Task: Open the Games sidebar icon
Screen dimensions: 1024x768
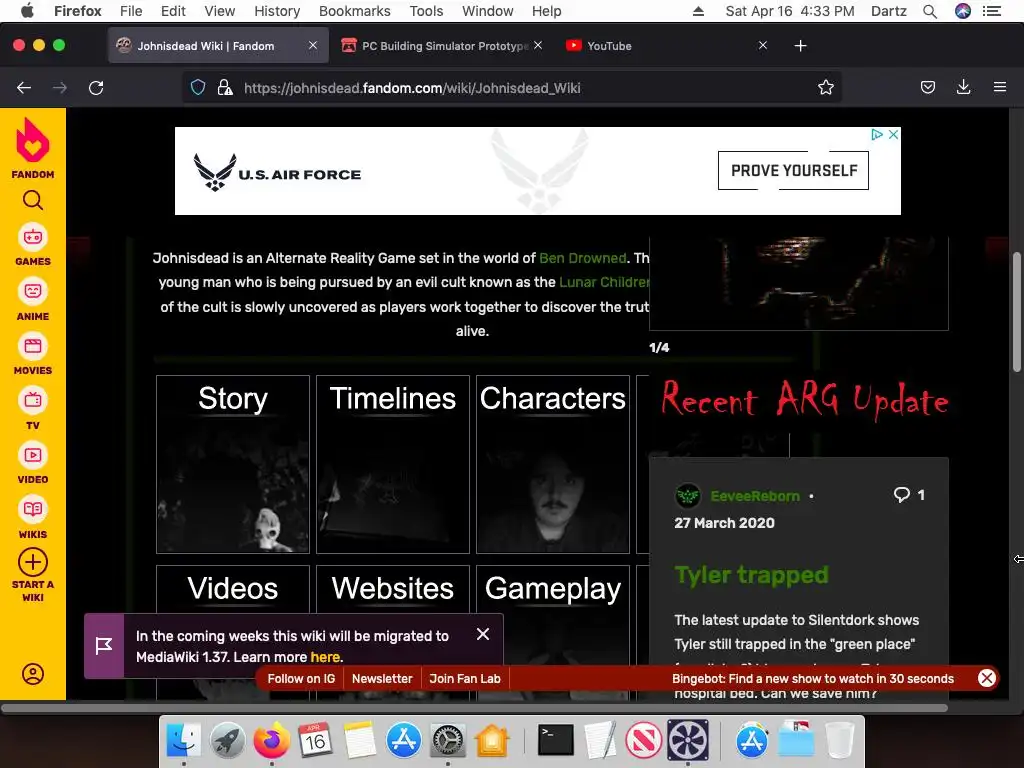Action: pos(33,237)
